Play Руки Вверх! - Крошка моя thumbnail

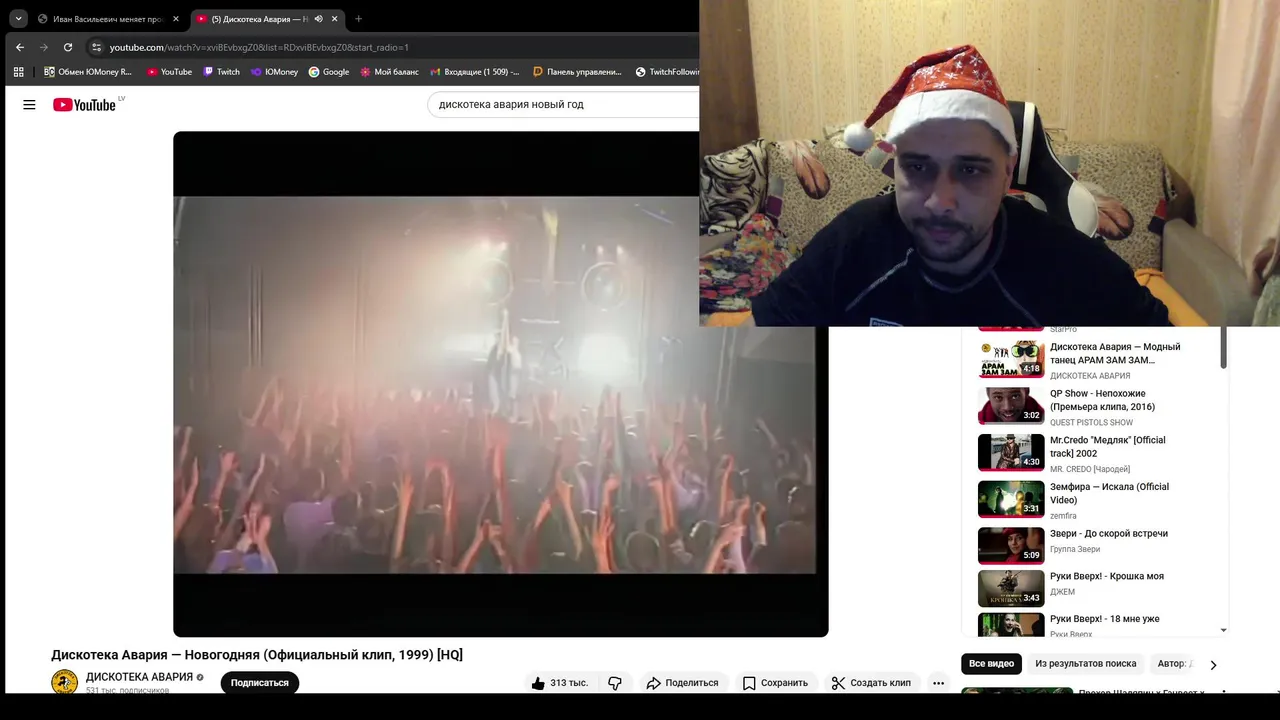(1011, 589)
